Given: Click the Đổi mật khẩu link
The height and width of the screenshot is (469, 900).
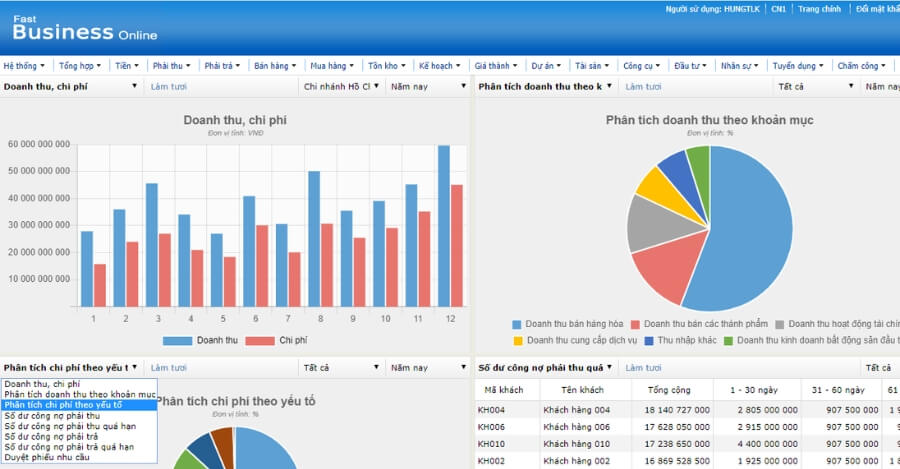Looking at the screenshot, I should pos(877,9).
